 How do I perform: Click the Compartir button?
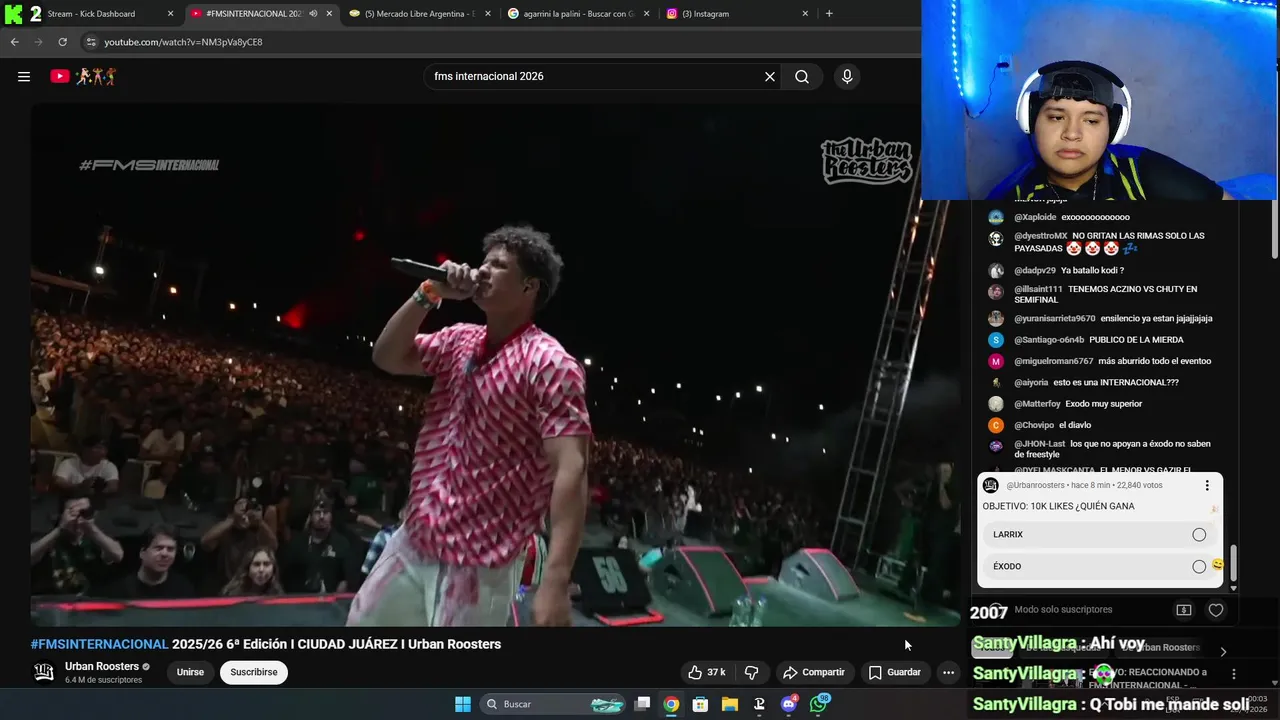click(x=814, y=672)
